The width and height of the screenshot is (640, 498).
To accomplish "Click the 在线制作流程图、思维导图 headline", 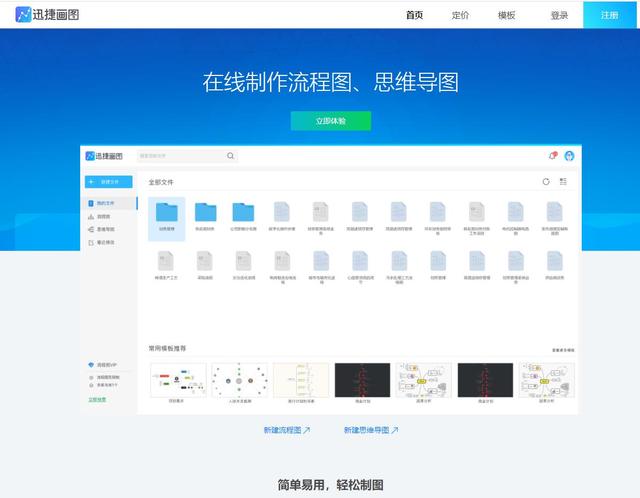I will [331, 82].
